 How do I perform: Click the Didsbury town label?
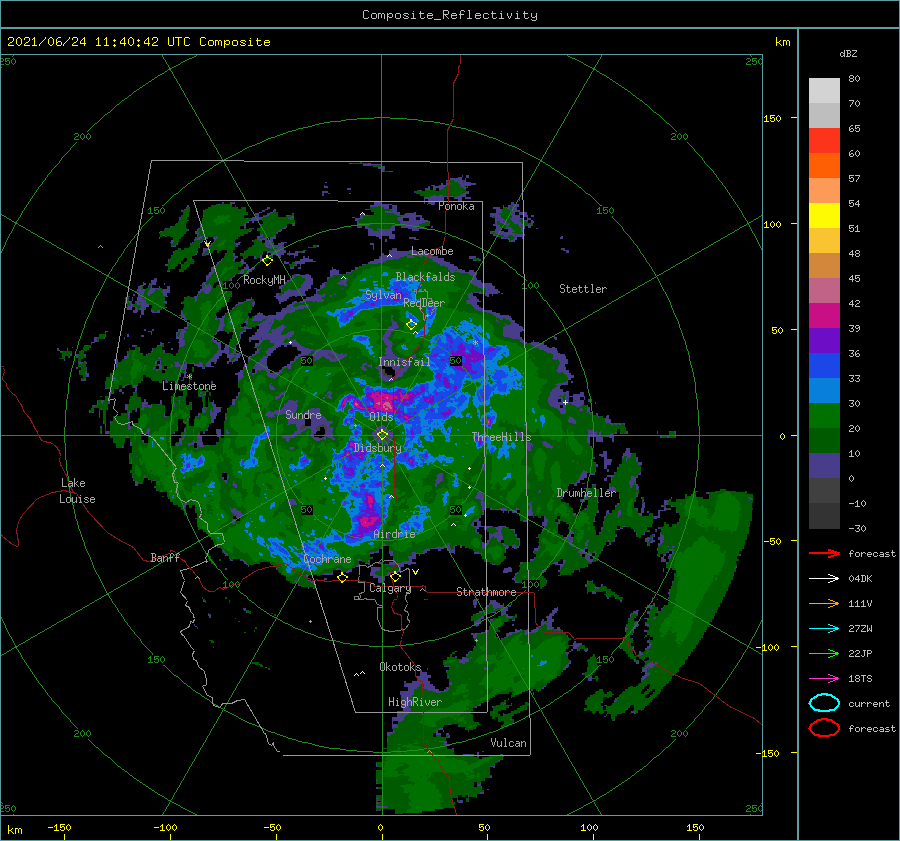tap(378, 448)
